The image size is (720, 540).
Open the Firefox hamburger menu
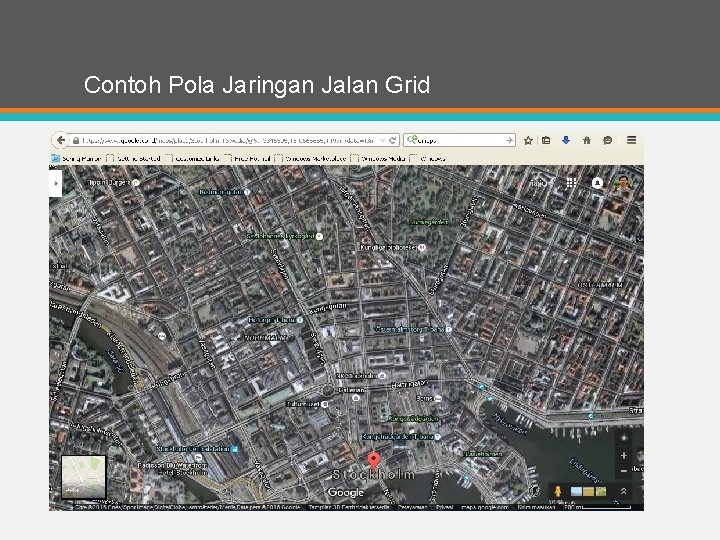631,140
